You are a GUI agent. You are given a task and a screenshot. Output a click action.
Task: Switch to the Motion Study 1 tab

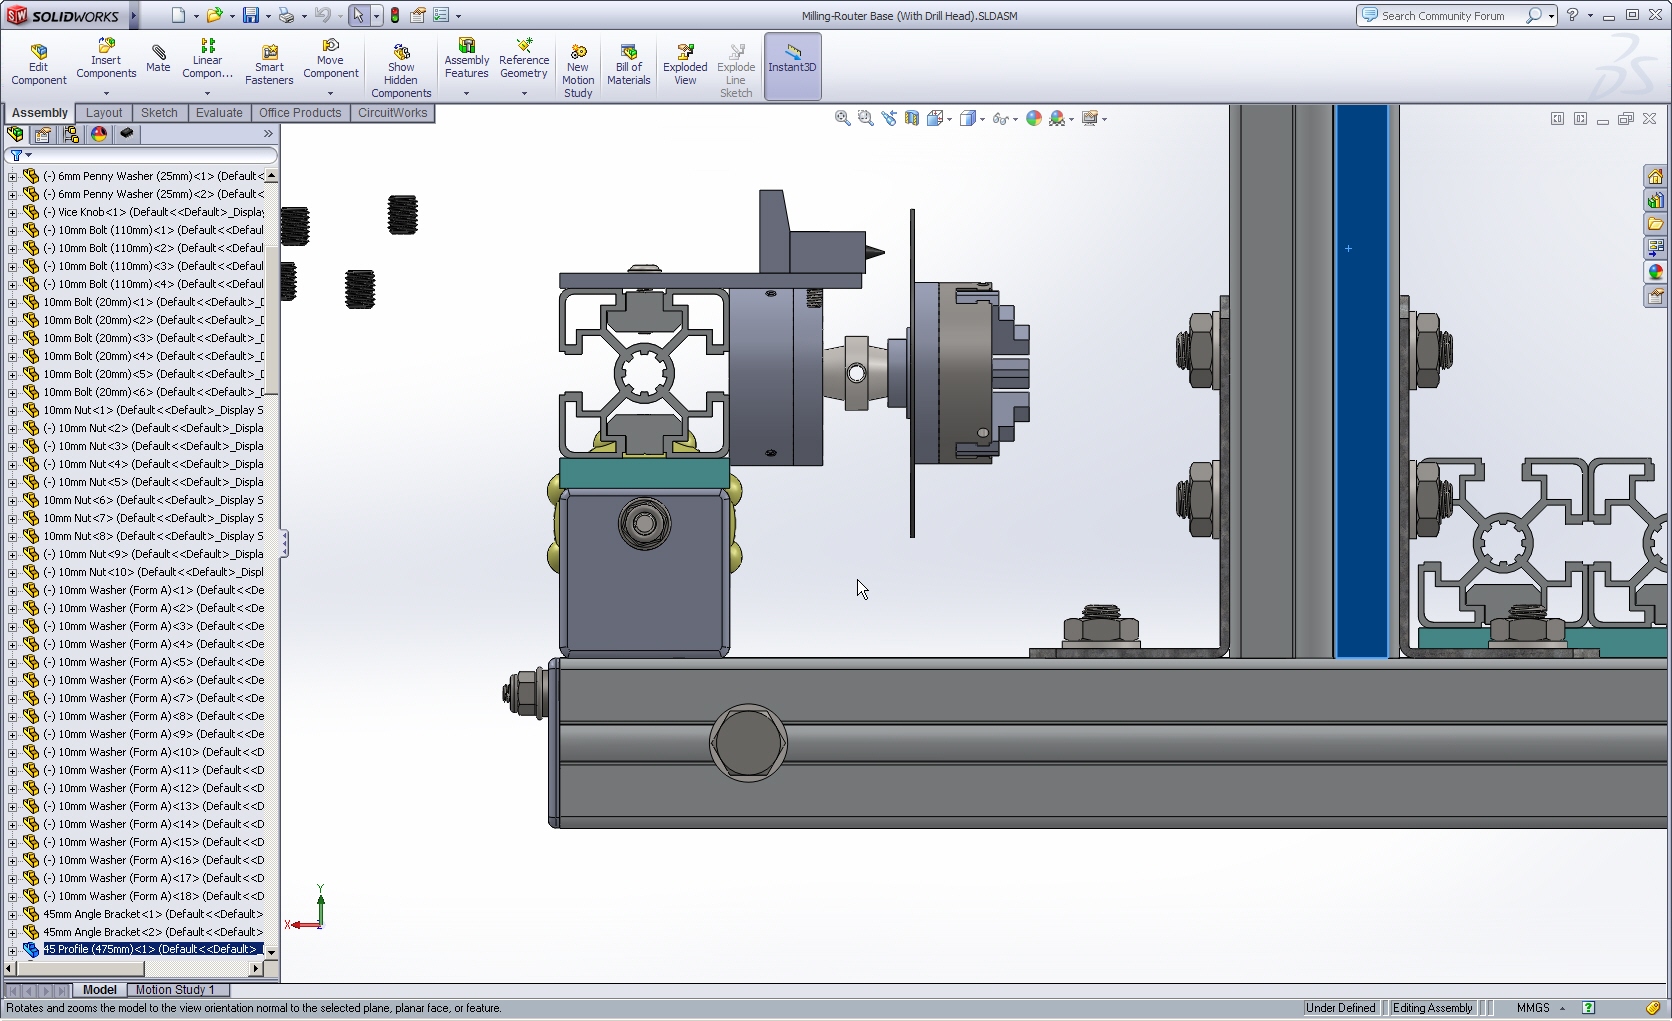175,990
